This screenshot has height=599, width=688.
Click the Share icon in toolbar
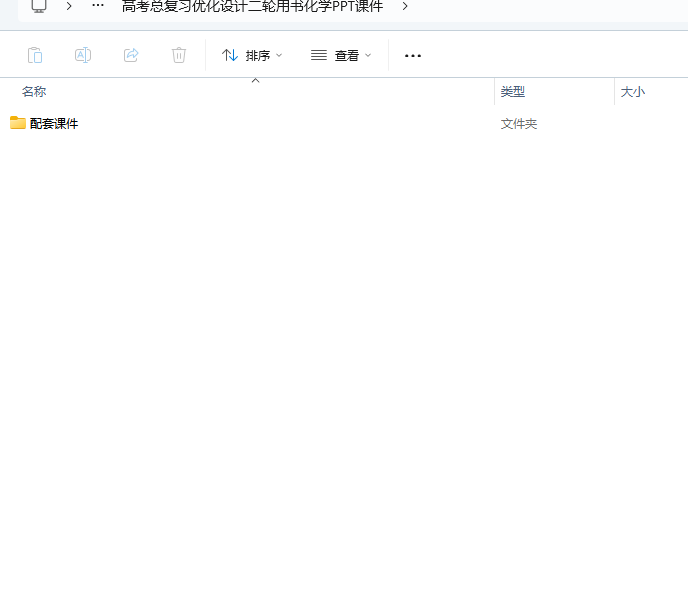tap(131, 55)
